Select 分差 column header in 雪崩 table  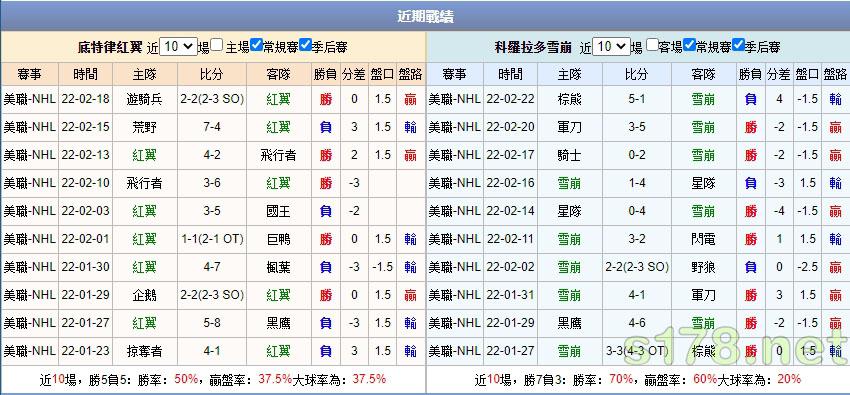click(x=779, y=74)
